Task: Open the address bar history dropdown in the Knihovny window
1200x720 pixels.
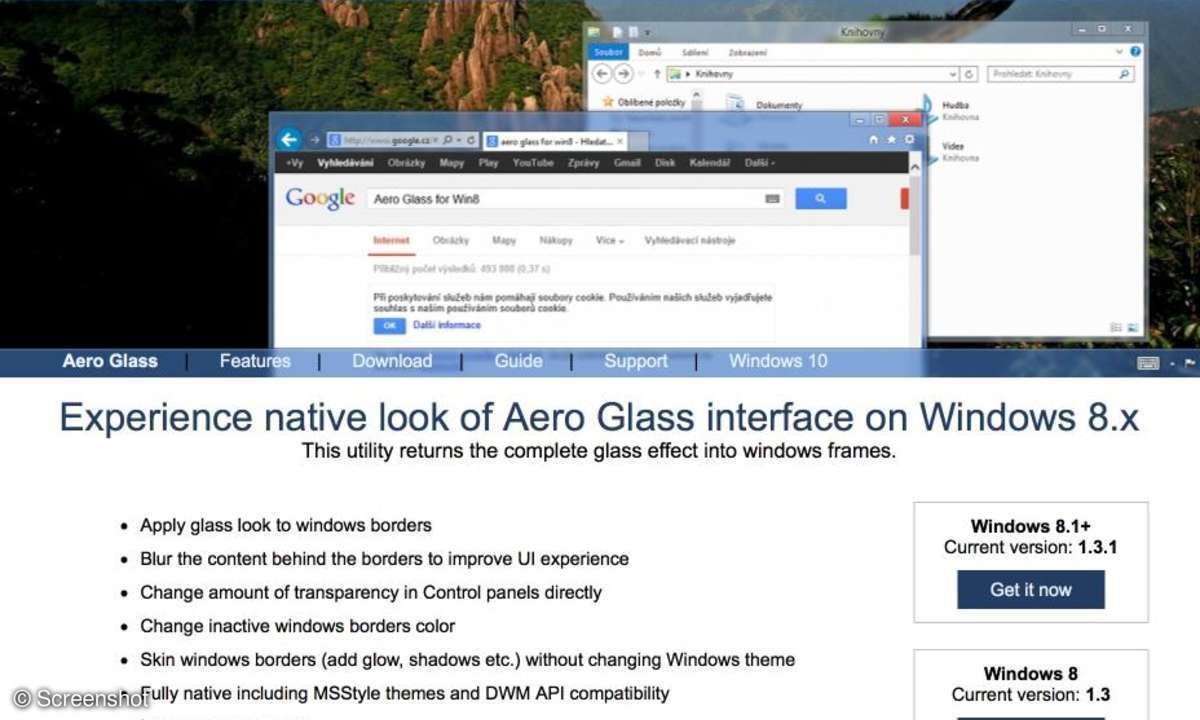Action: tap(953, 75)
